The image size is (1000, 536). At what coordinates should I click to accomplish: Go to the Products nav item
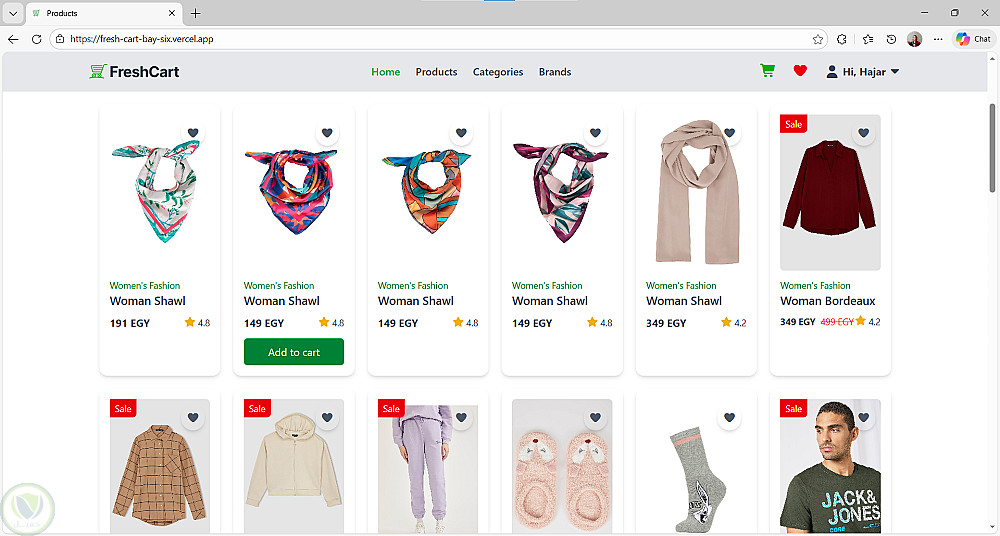tap(436, 72)
